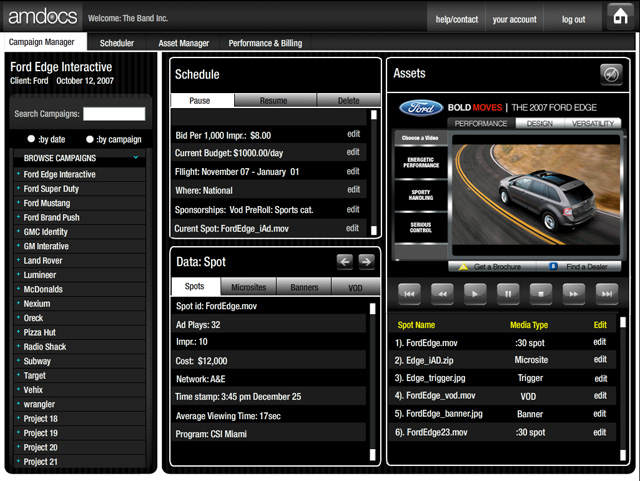Go to previous spot with left arrow
Screen dimensions: 640x481
tap(345, 262)
